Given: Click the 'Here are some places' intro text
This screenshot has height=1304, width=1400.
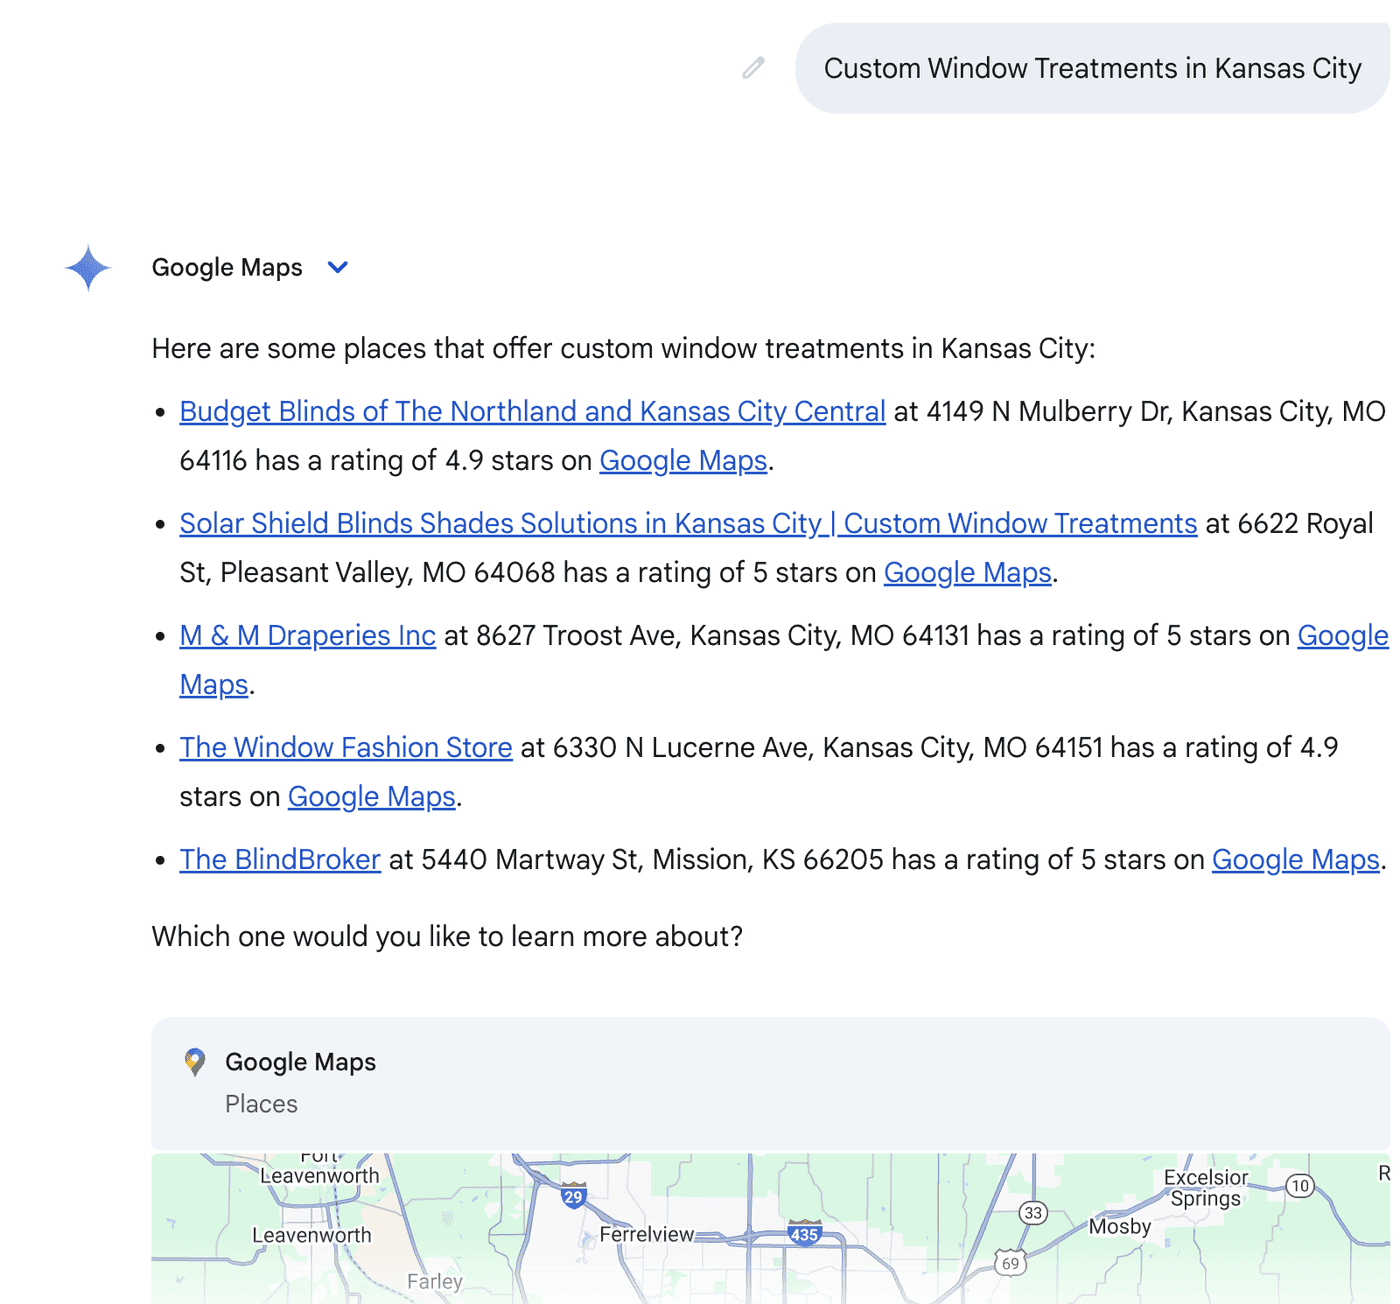Looking at the screenshot, I should pos(624,348).
